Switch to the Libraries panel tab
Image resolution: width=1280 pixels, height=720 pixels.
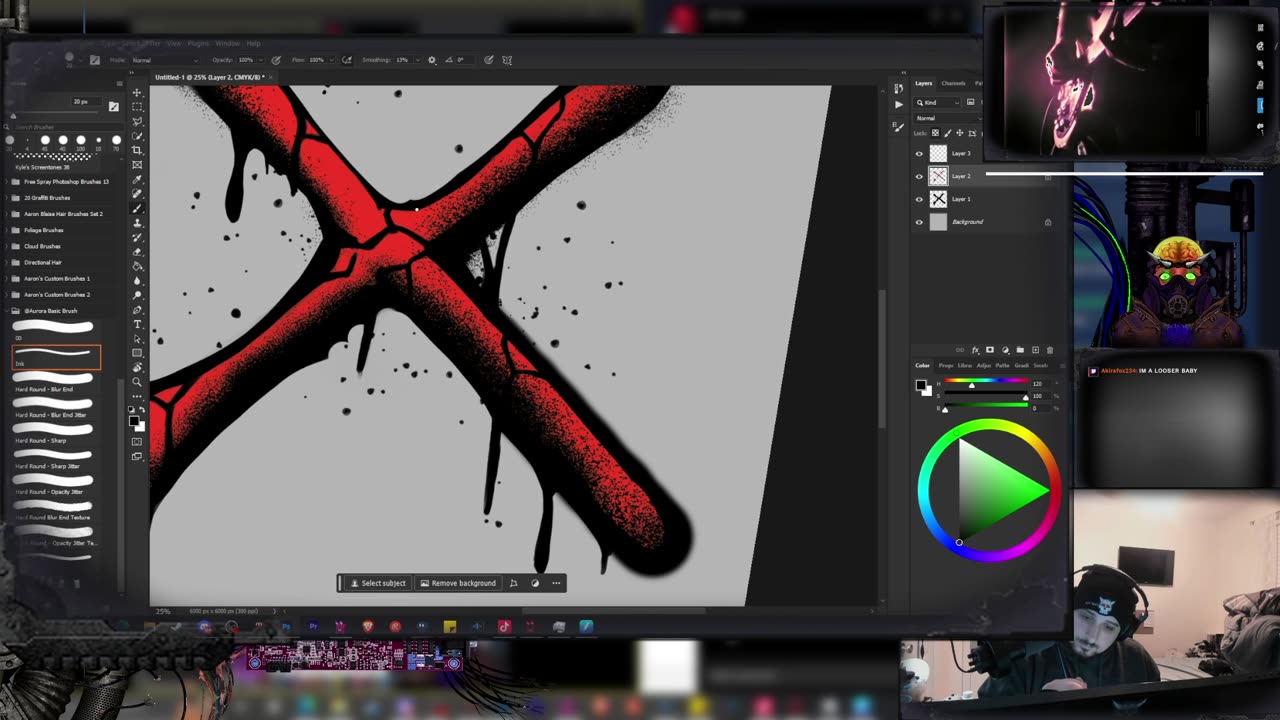[965, 365]
